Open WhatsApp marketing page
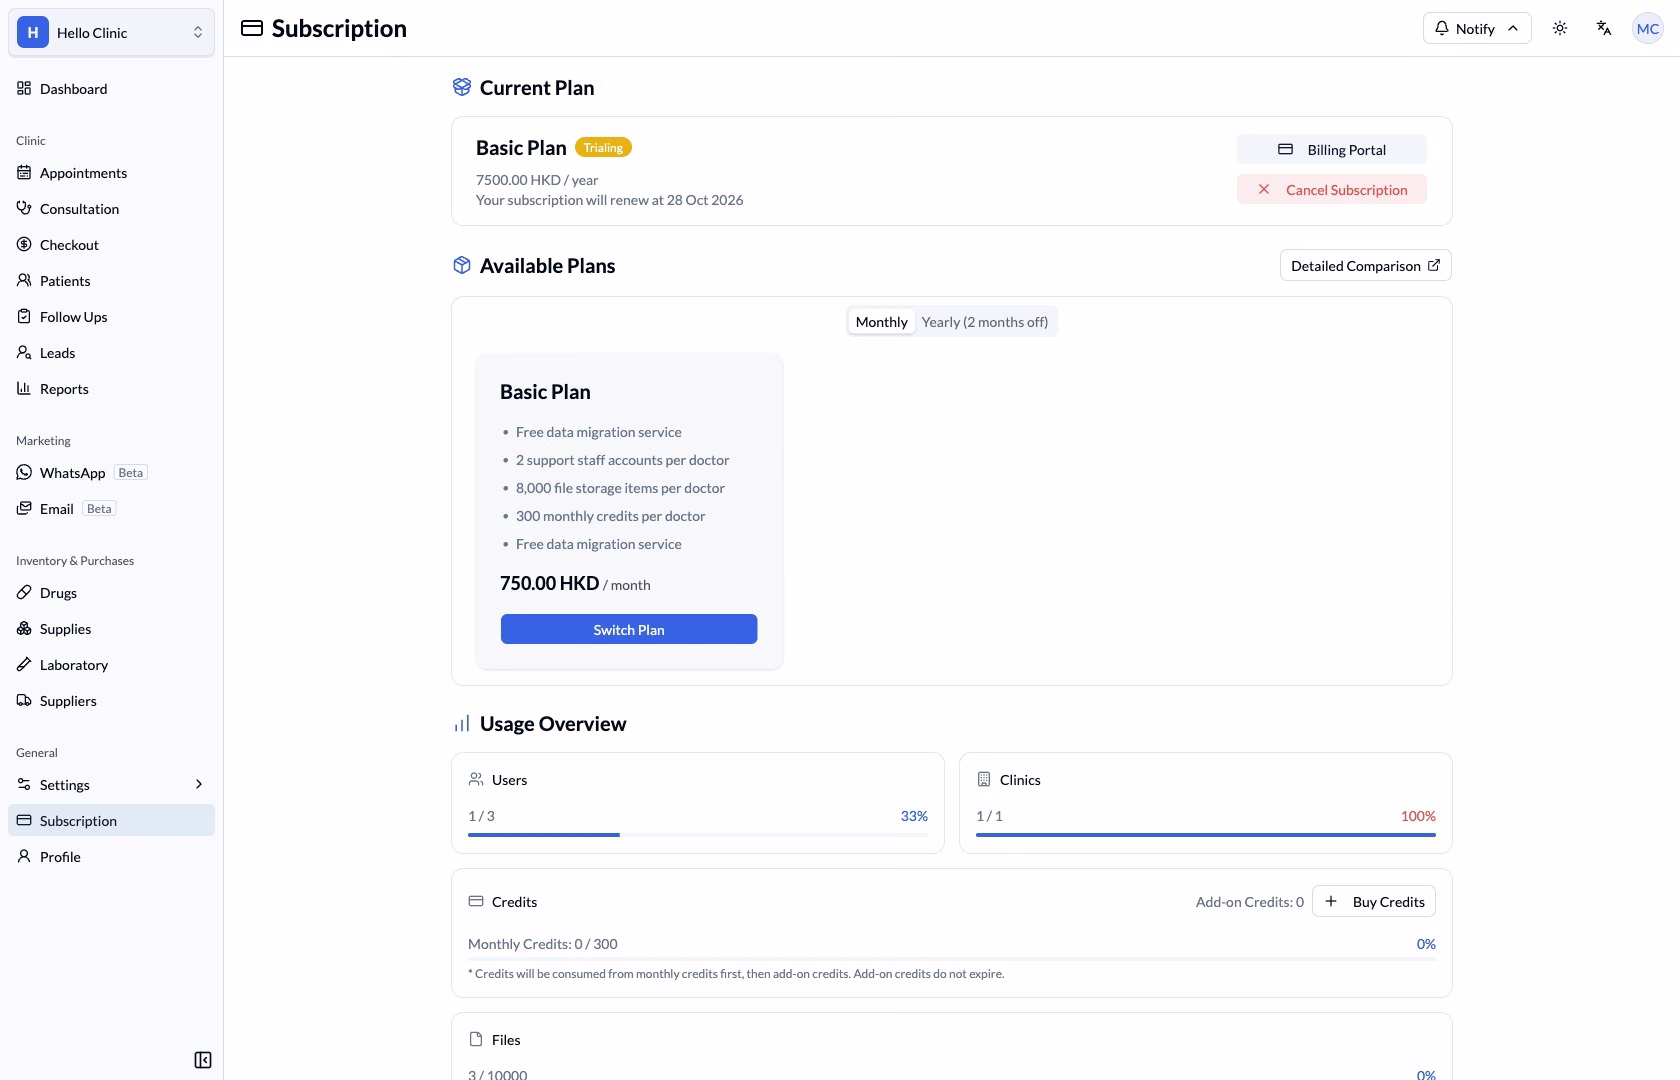This screenshot has width=1680, height=1080. click(111, 473)
